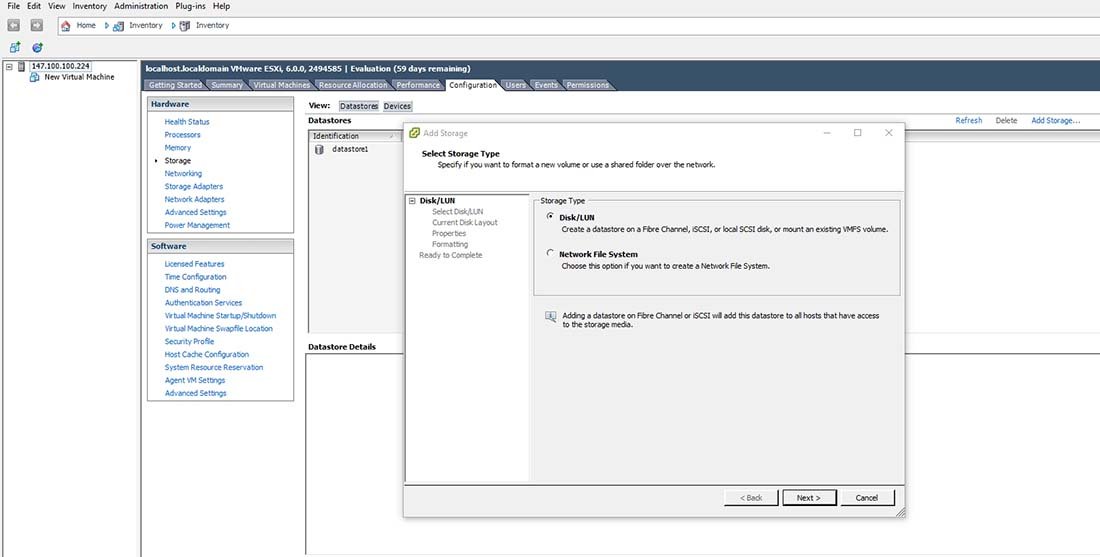Open Processors in Hardware panel

click(x=182, y=135)
